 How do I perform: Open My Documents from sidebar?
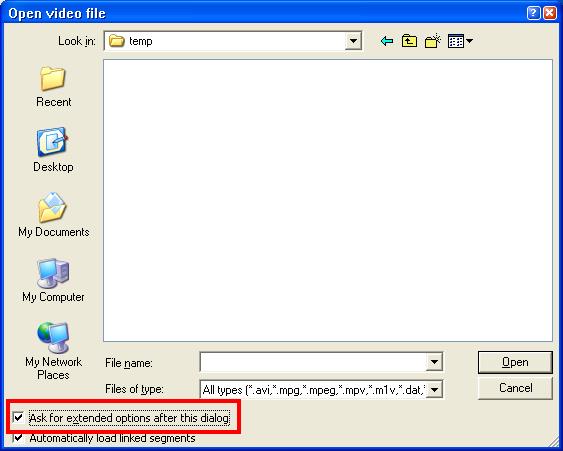53,215
